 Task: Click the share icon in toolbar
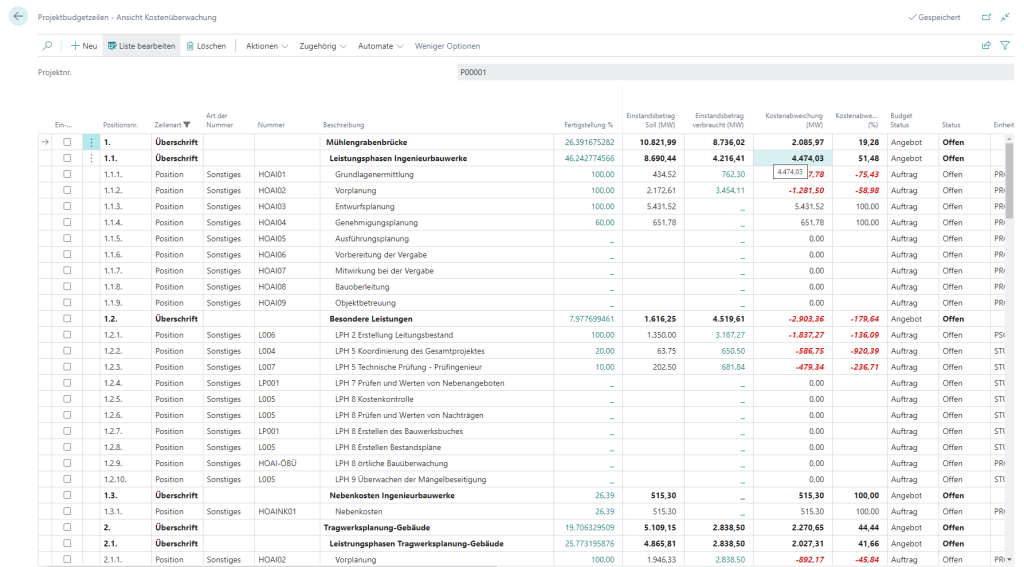(986, 45)
